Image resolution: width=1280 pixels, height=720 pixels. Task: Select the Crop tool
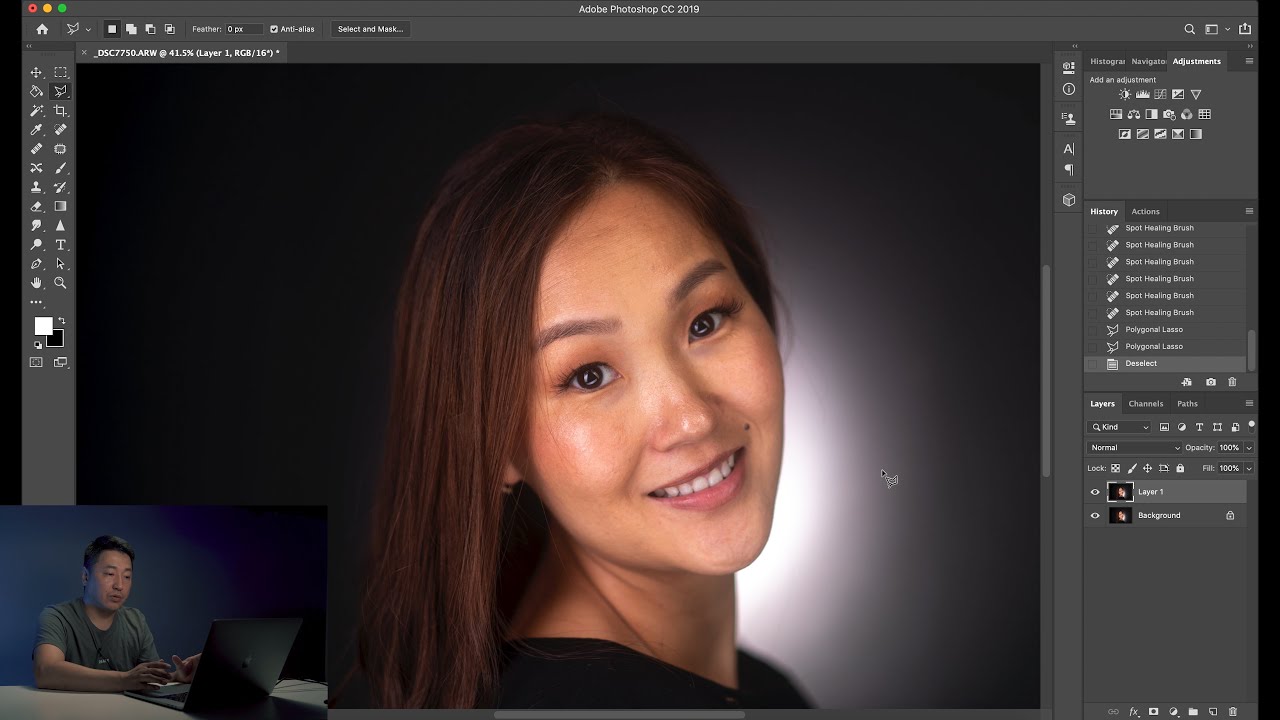[x=60, y=110]
